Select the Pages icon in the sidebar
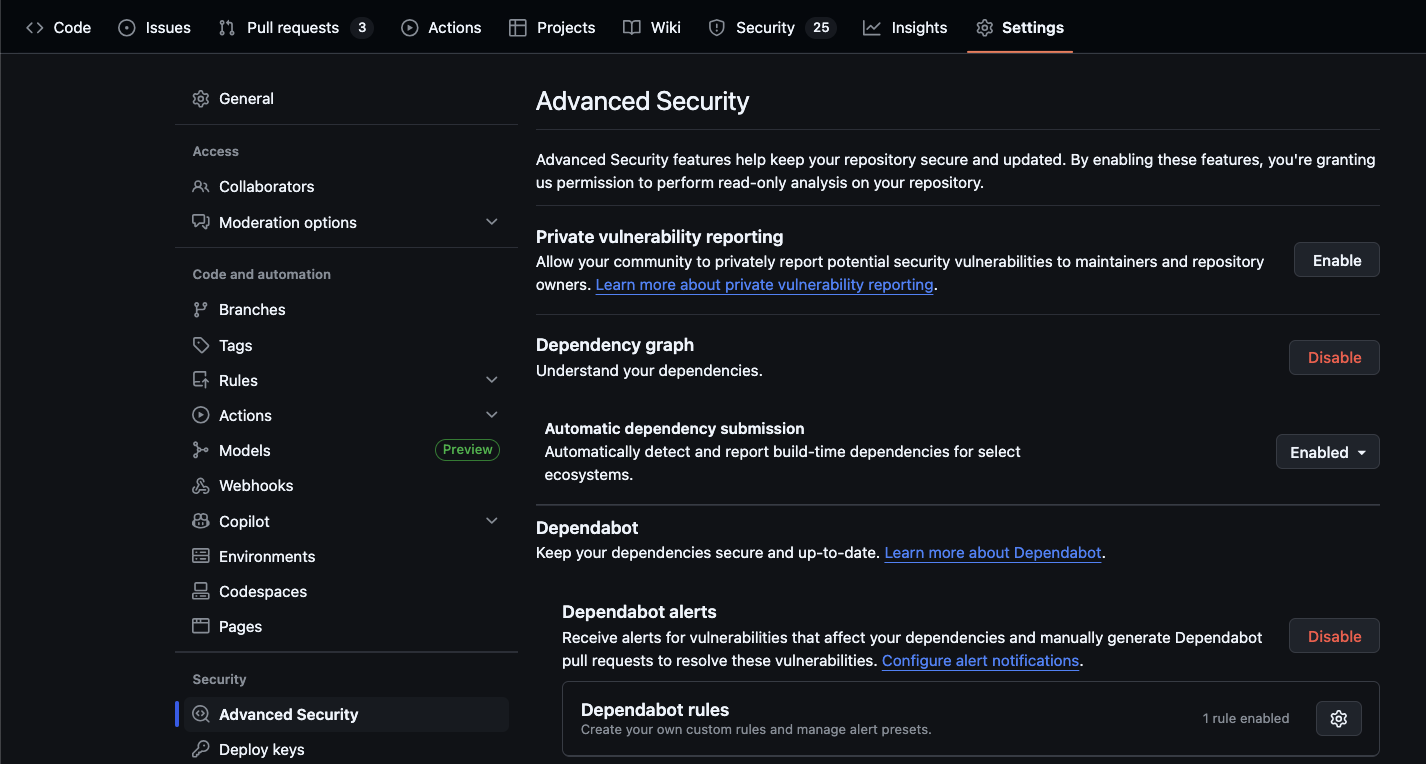Viewport: 1426px width, 764px height. (201, 626)
